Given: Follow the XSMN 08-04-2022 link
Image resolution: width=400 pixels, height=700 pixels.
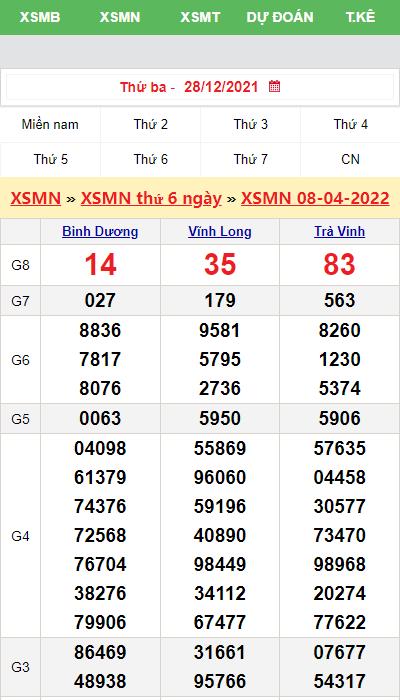Looking at the screenshot, I should pyautogui.click(x=315, y=198).
